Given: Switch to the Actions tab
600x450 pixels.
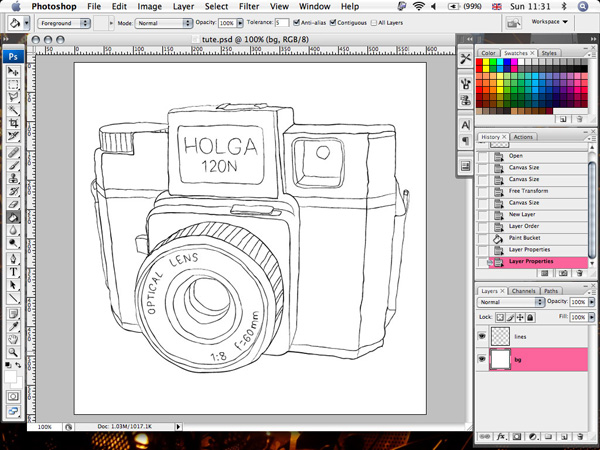Looking at the screenshot, I should coord(523,137).
